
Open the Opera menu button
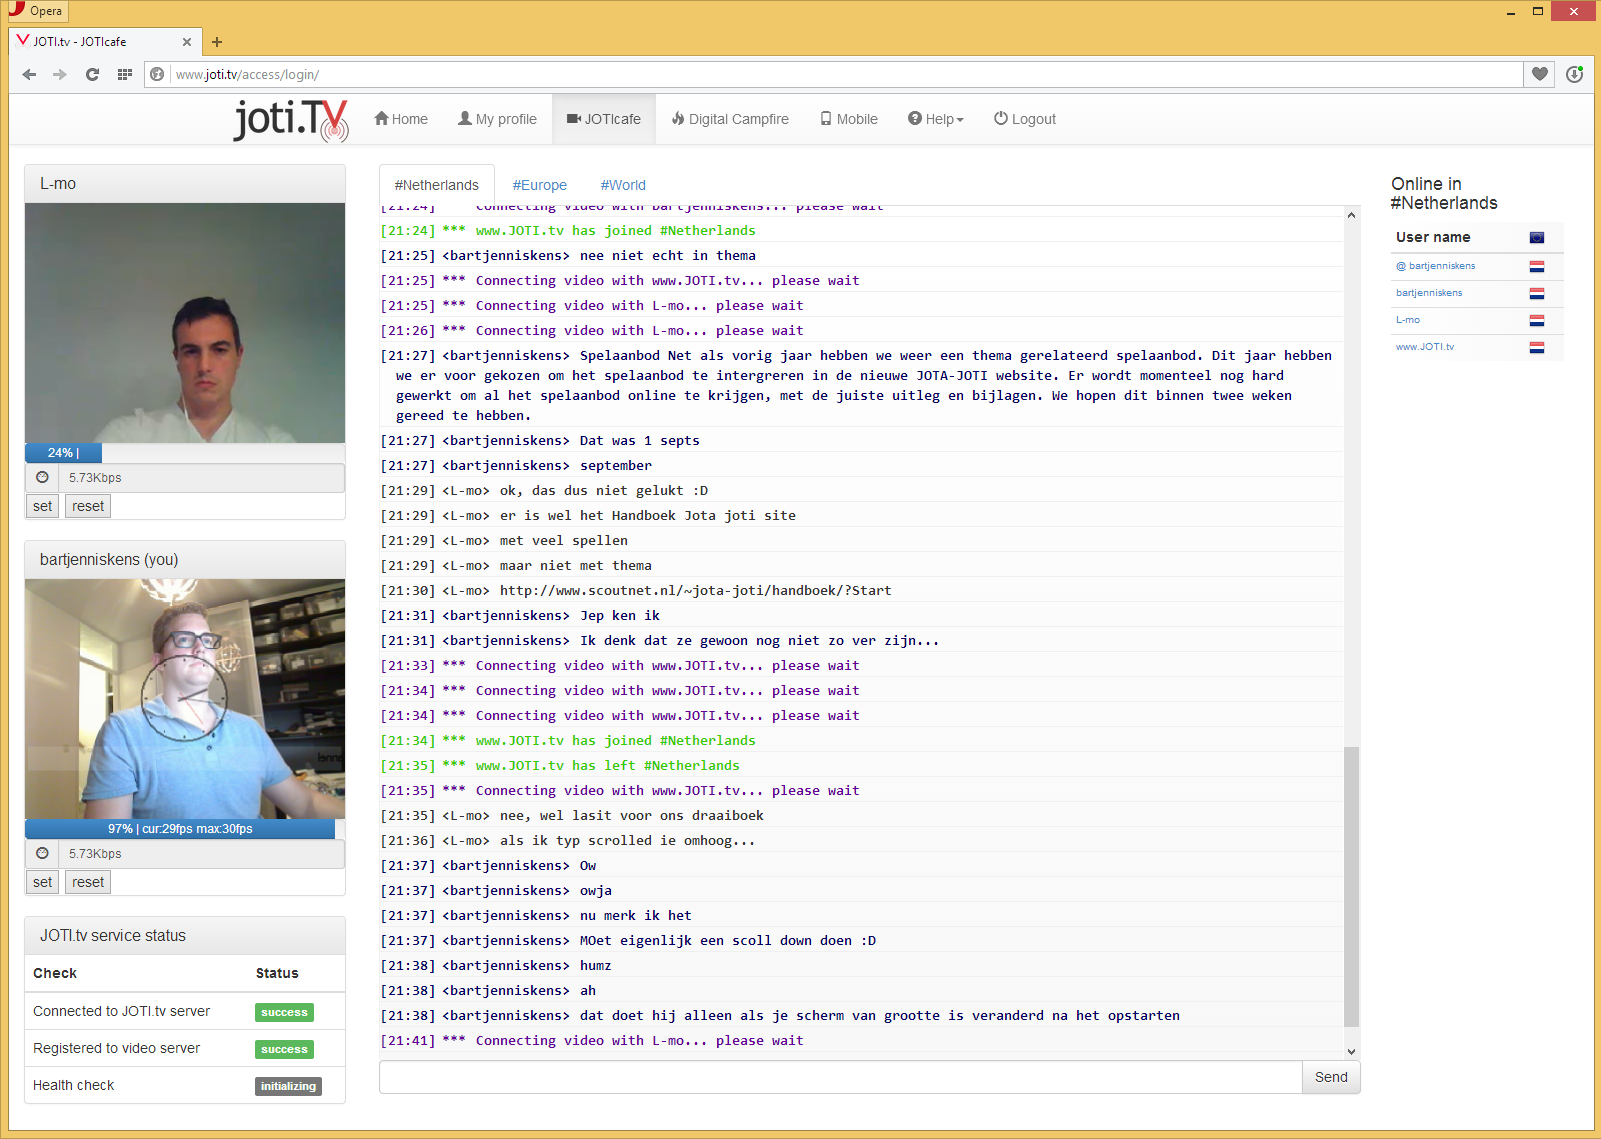click(x=36, y=11)
